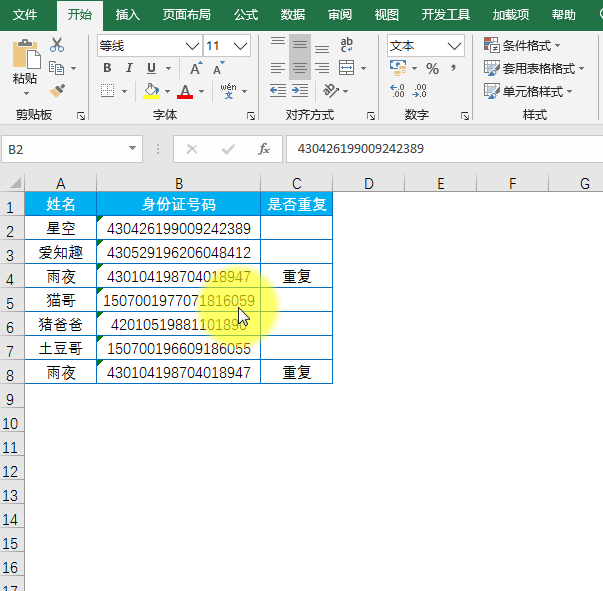Click Merge and Center icon
Image resolution: width=603 pixels, height=591 pixels.
346,68
